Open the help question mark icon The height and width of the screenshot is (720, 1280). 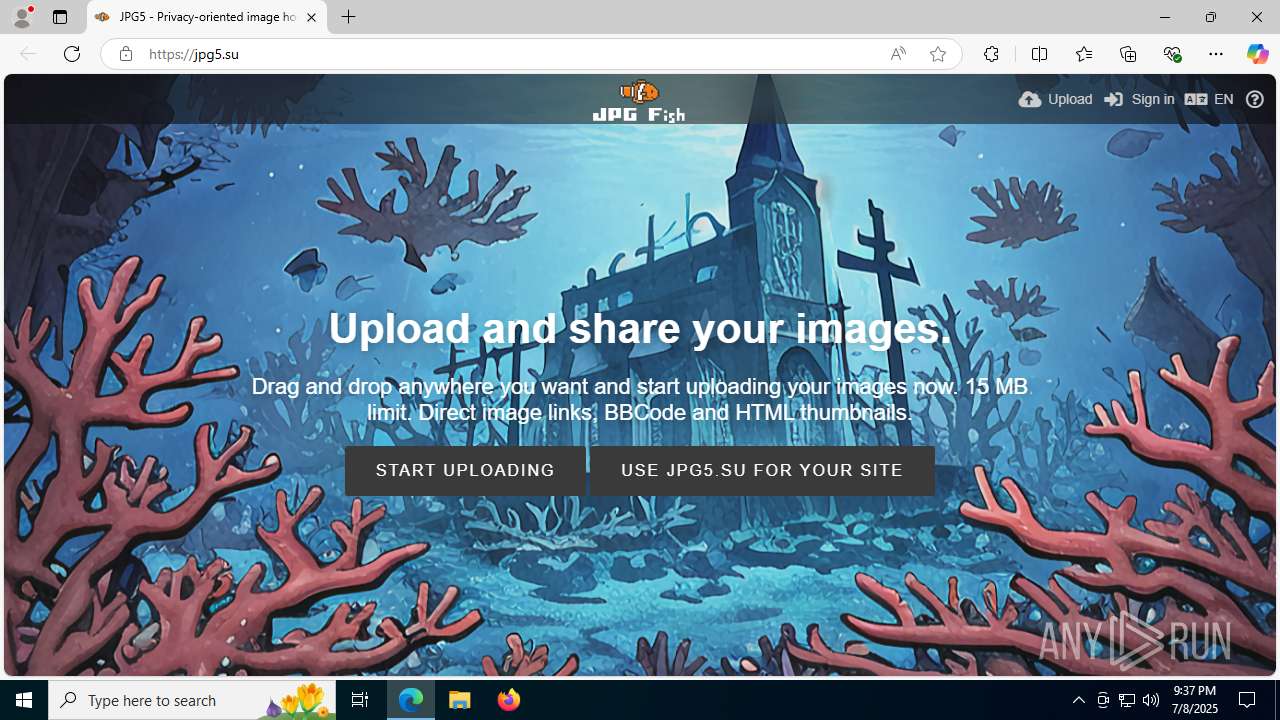pyautogui.click(x=1255, y=99)
